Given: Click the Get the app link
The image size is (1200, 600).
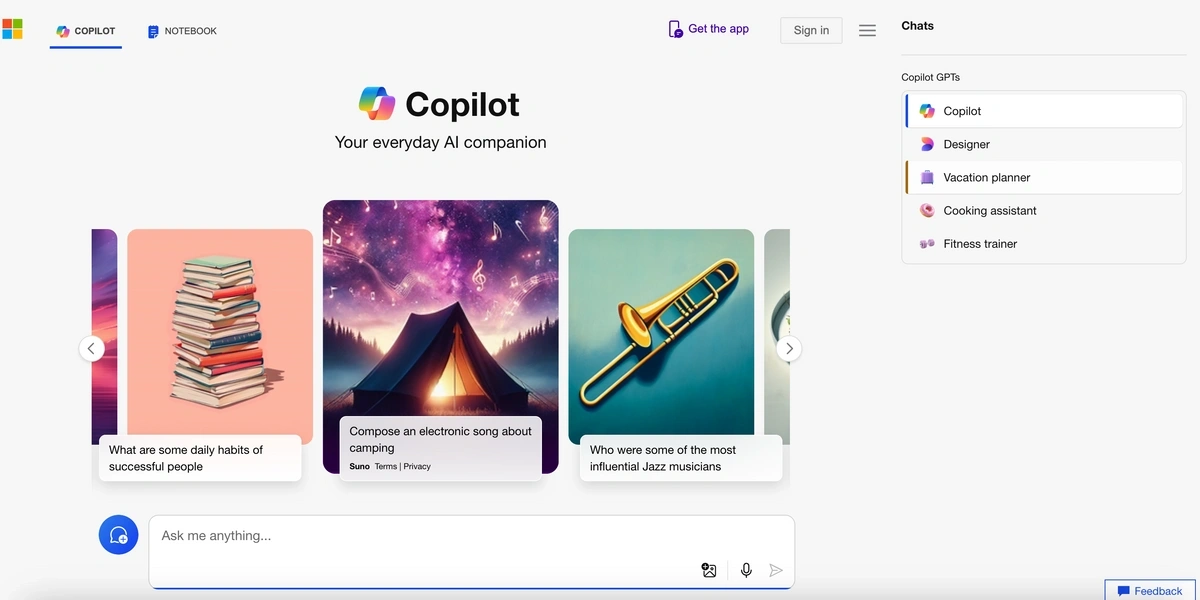Looking at the screenshot, I should [x=708, y=29].
